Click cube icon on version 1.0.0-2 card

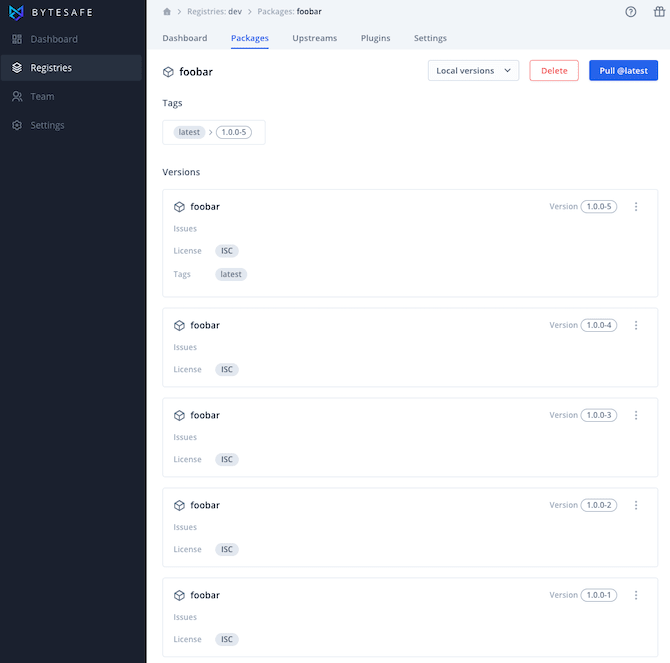(x=179, y=506)
